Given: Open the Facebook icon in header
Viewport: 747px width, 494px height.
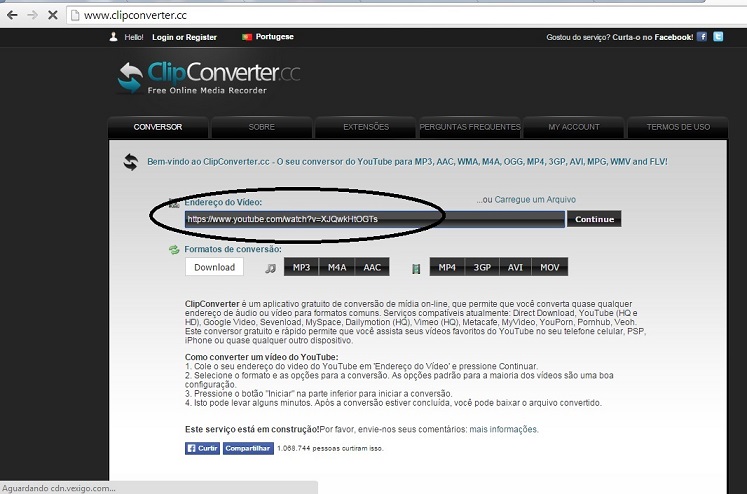Looking at the screenshot, I should click(702, 37).
